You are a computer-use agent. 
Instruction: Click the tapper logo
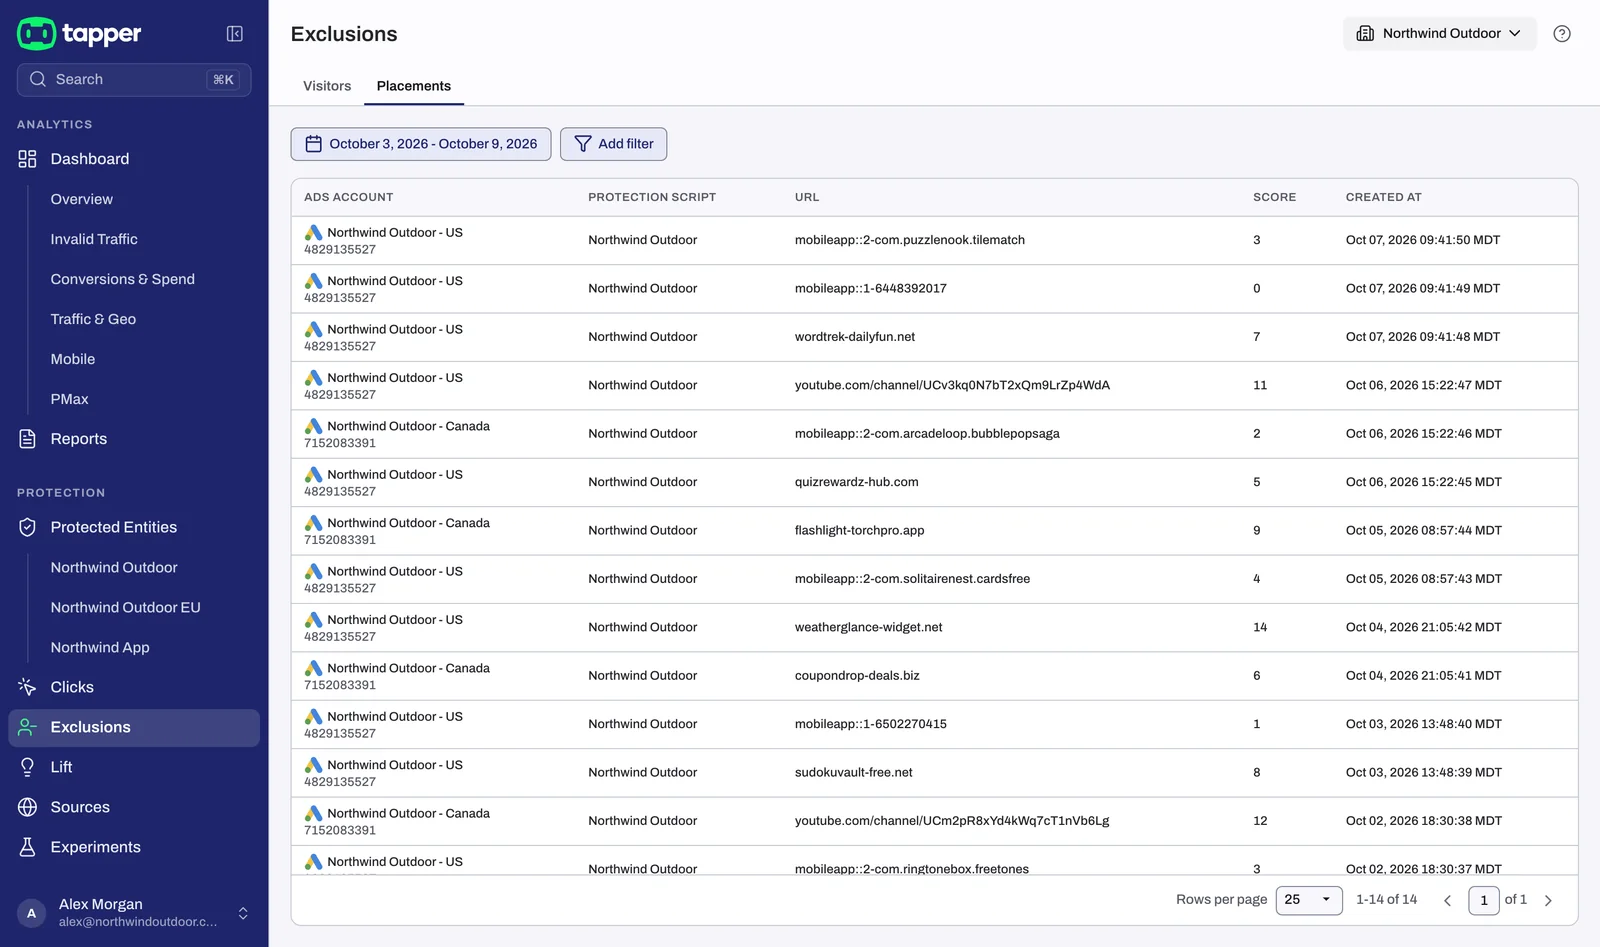pyautogui.click(x=79, y=34)
